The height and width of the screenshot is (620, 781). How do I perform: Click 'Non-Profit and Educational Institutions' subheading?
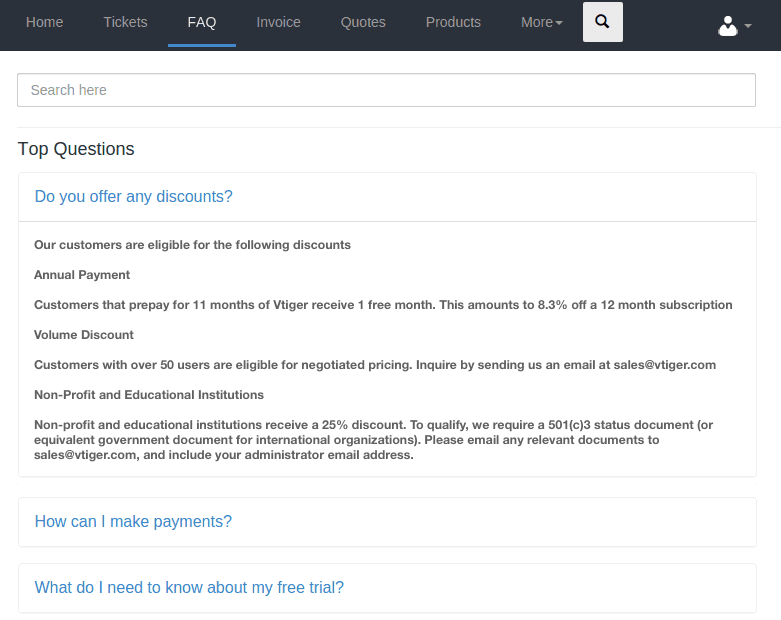tap(149, 395)
